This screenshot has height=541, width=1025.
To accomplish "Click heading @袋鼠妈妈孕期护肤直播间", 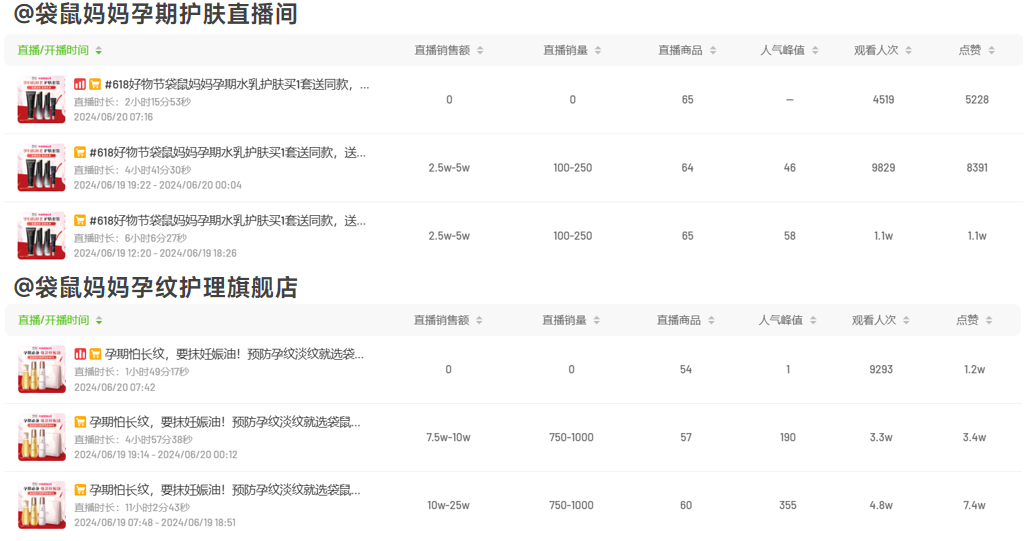I will [x=156, y=14].
